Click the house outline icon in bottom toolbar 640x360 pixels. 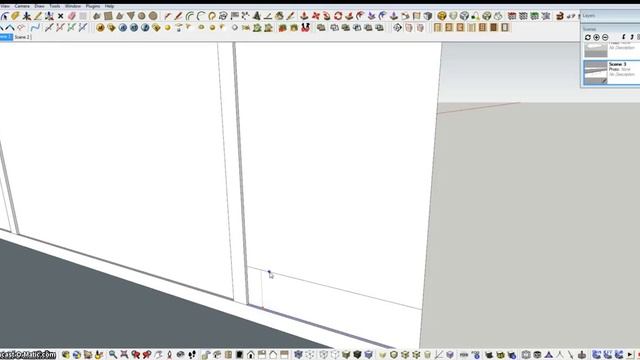pos(273,355)
